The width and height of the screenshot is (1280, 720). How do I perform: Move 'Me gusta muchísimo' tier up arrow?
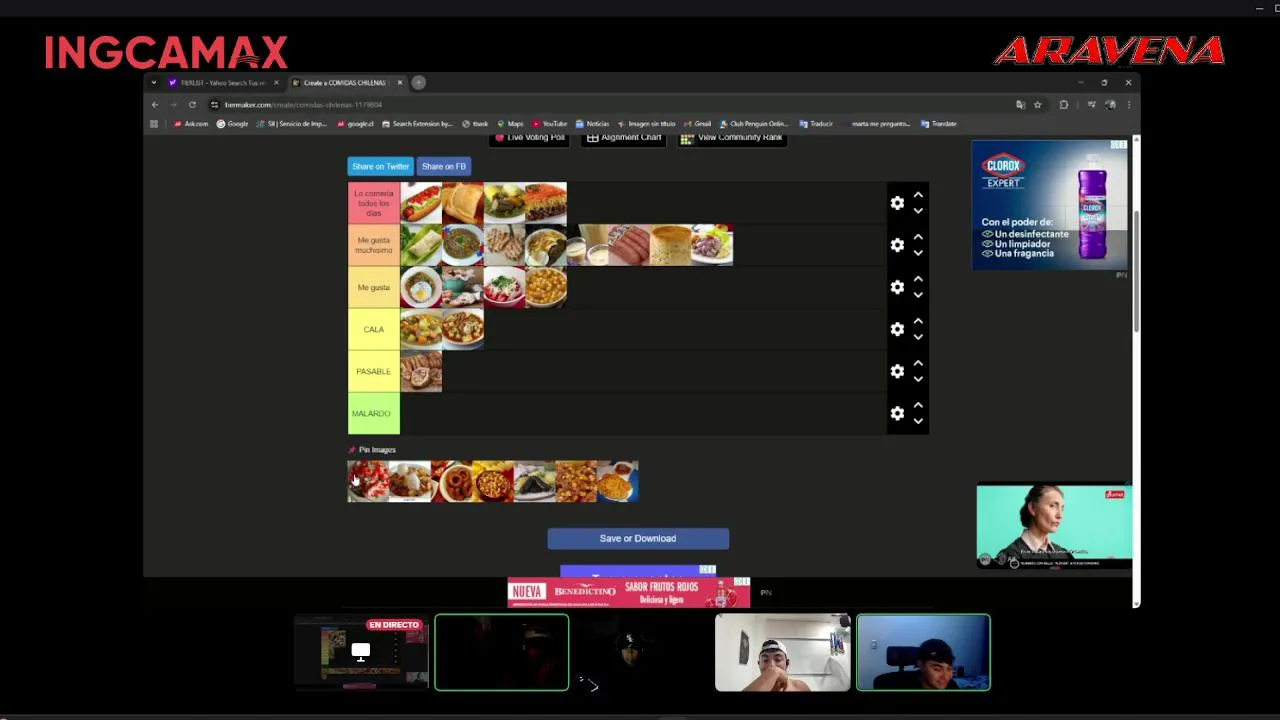point(918,237)
